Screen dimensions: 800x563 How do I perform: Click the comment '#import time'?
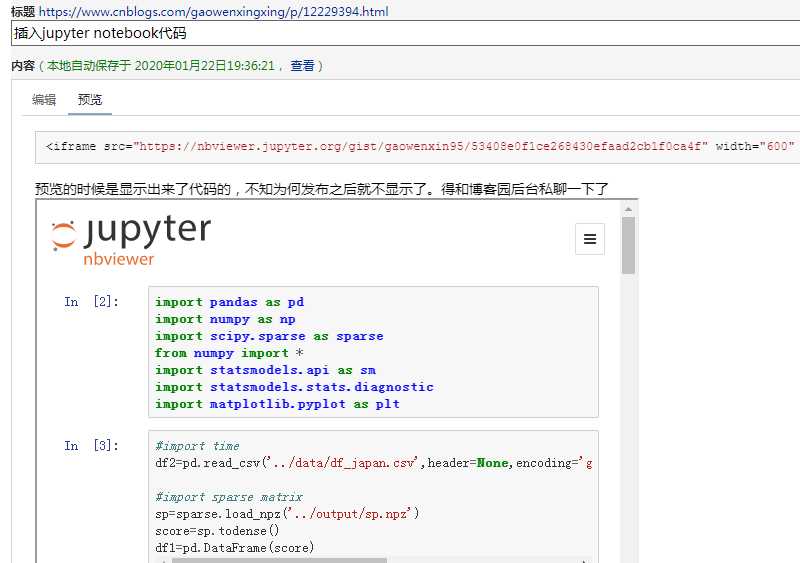tap(197, 446)
